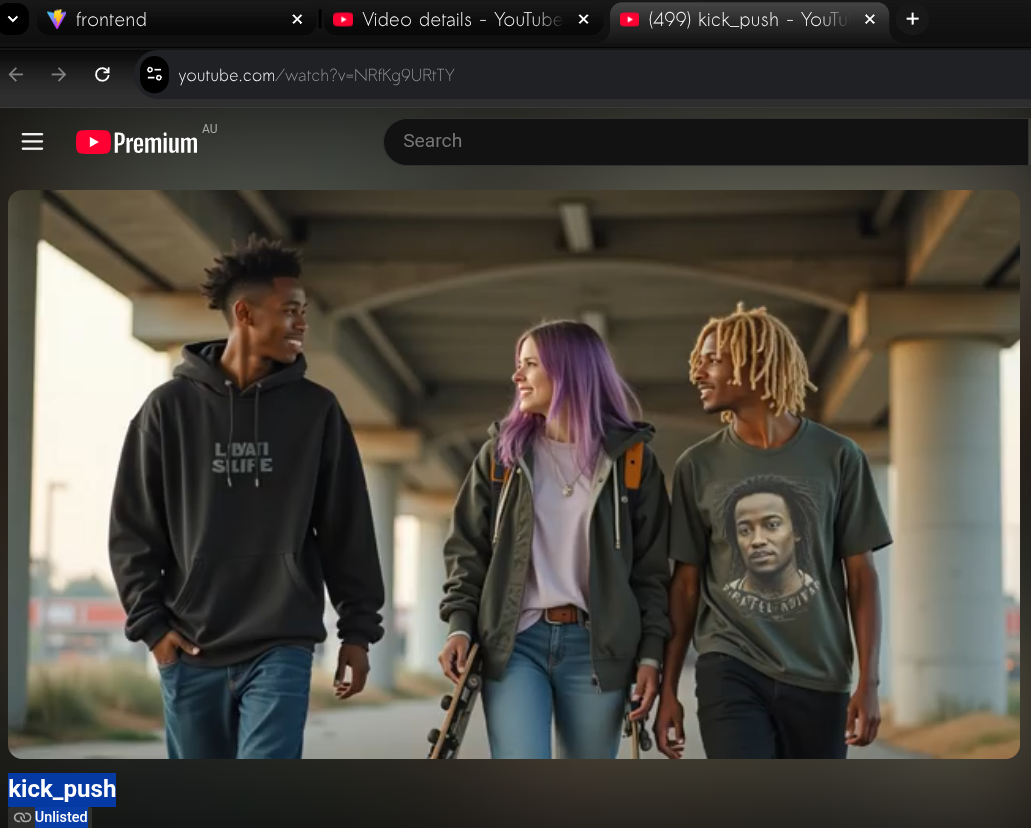
Task: Click the video player to pause
Action: click(514, 474)
